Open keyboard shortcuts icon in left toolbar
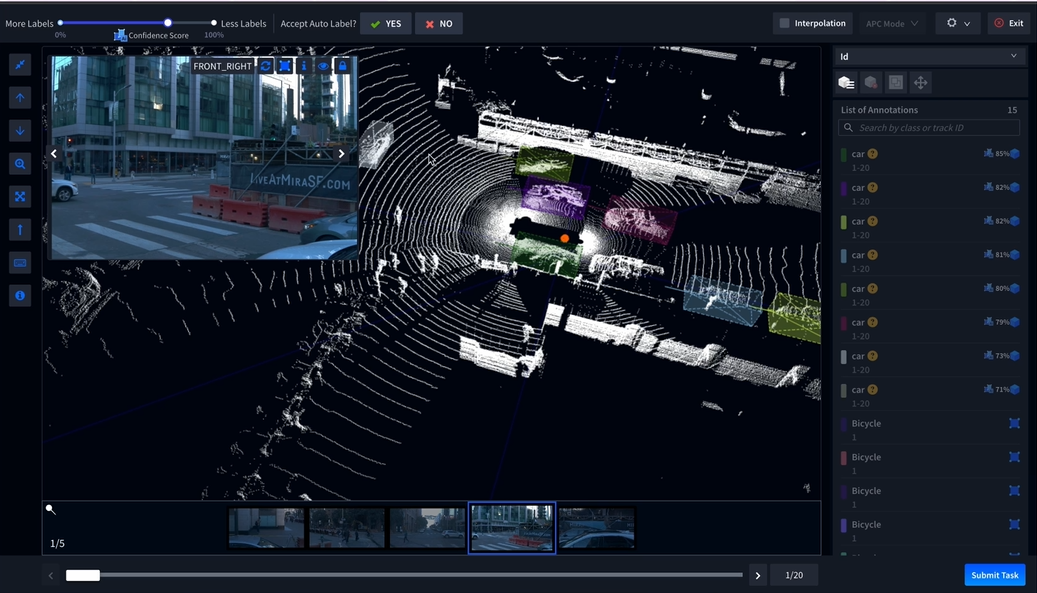Image resolution: width=1037 pixels, height=593 pixels. point(20,262)
